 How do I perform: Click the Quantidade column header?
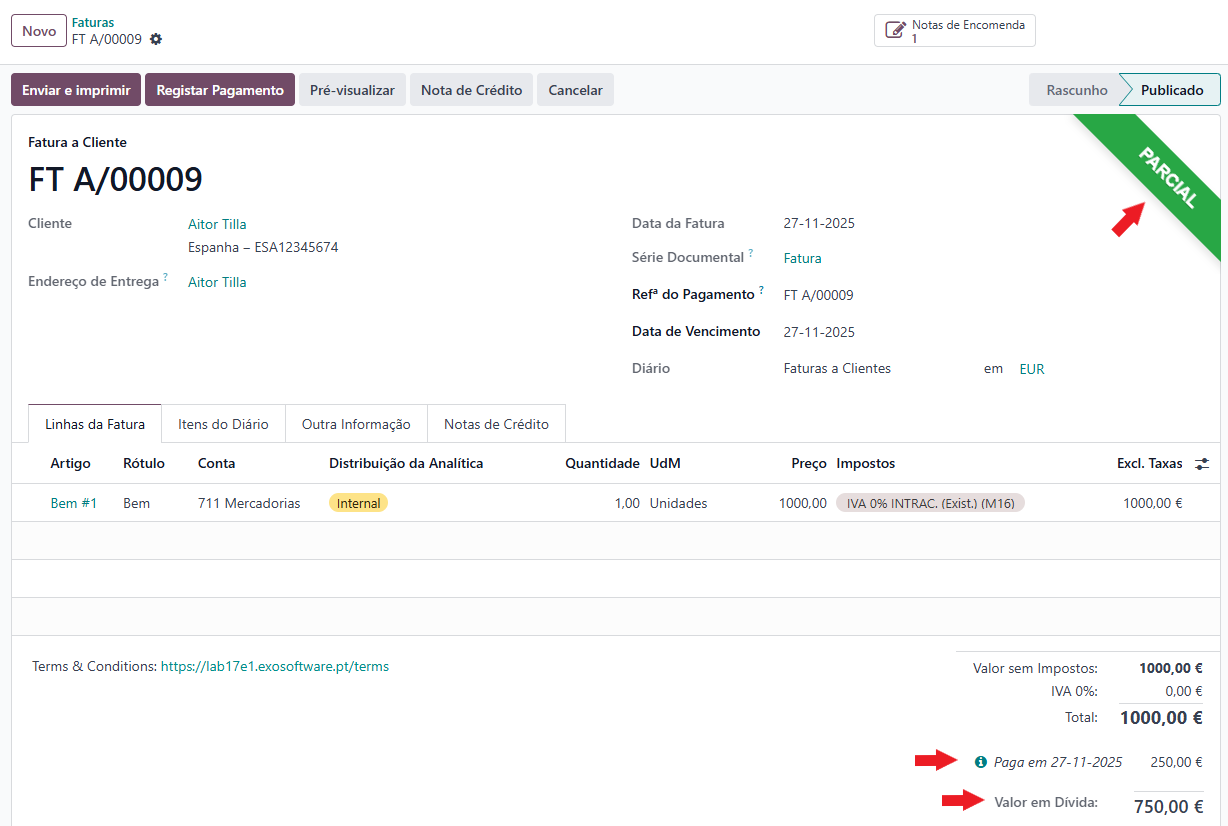(x=602, y=463)
